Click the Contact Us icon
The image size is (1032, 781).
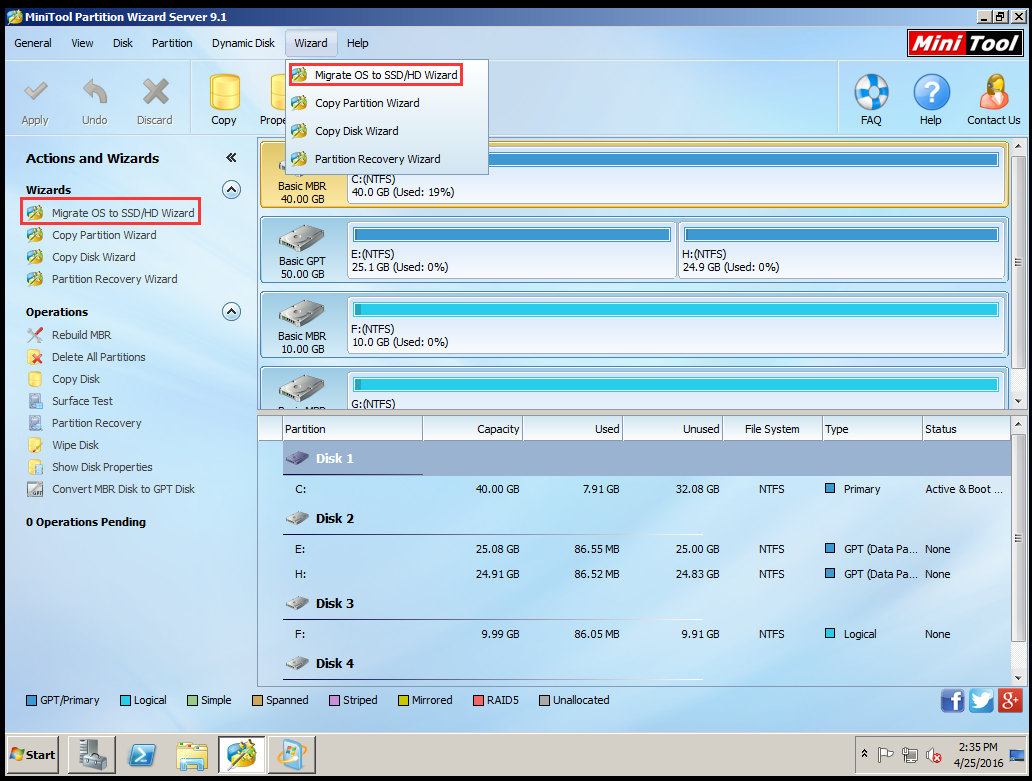[993, 100]
